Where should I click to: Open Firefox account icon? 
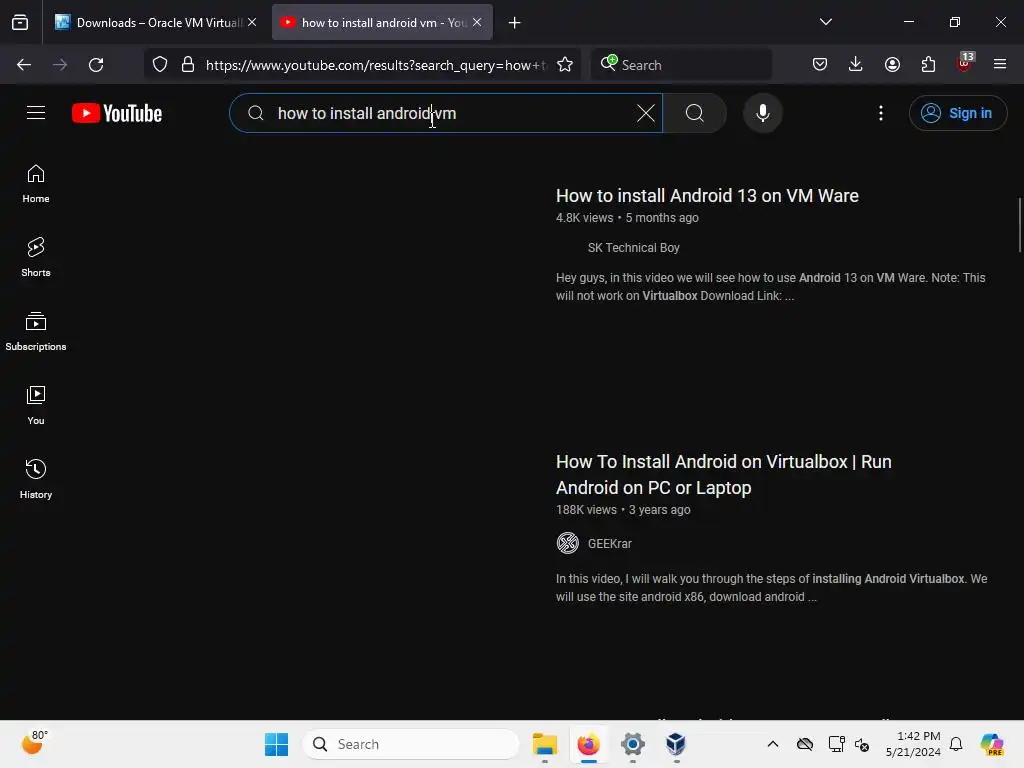click(x=892, y=65)
